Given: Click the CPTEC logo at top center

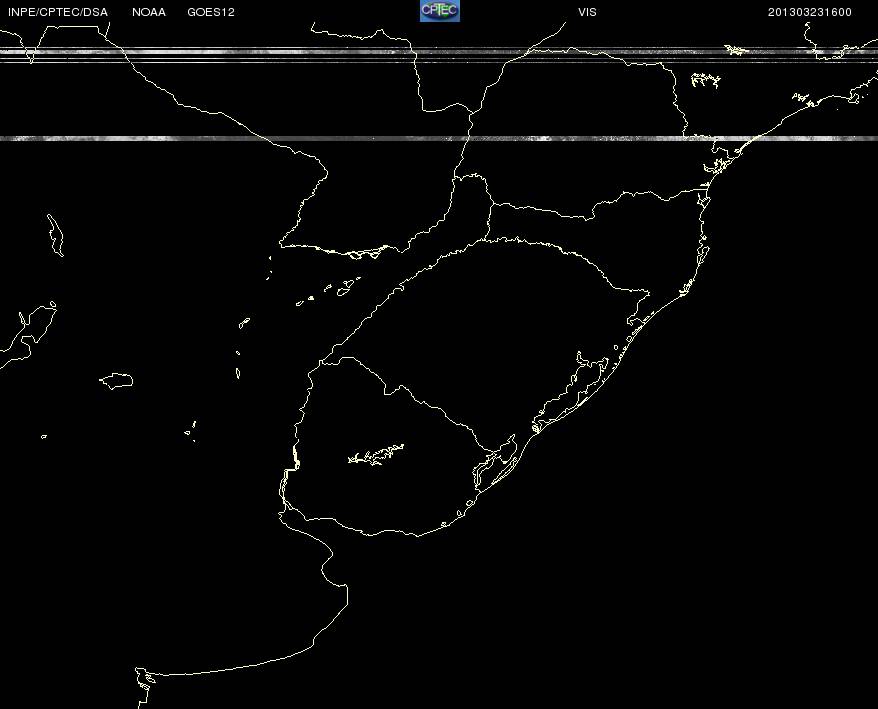Looking at the screenshot, I should click(x=440, y=11).
